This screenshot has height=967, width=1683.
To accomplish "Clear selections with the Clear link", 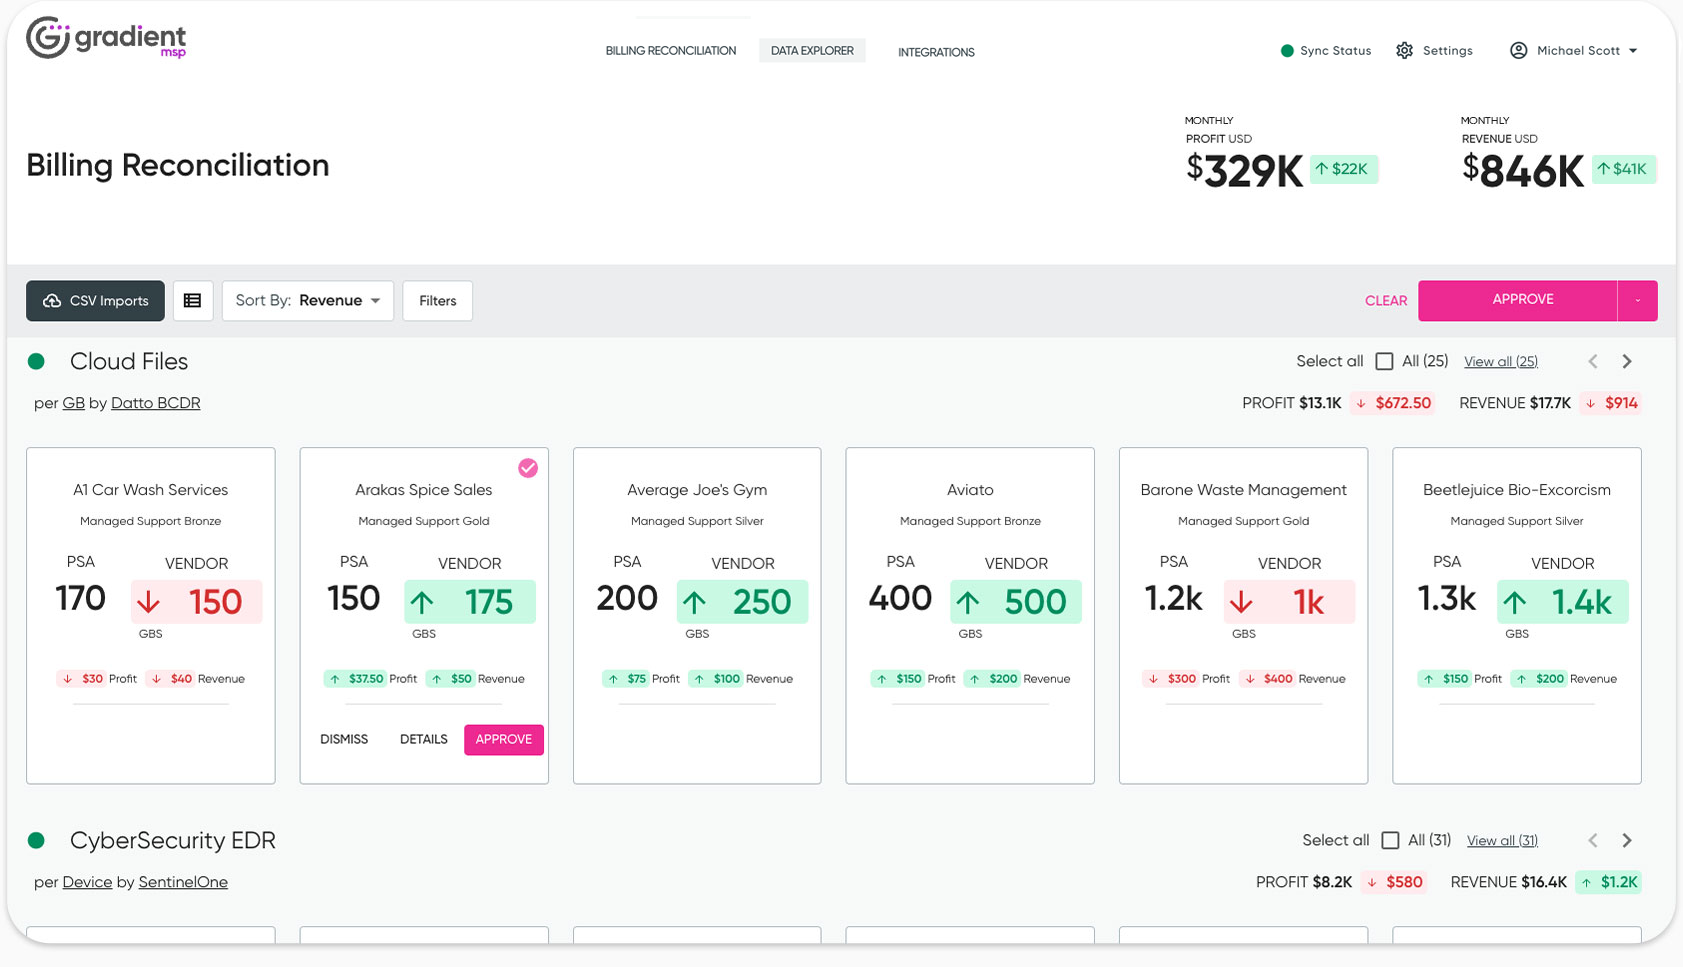I will pyautogui.click(x=1386, y=300).
